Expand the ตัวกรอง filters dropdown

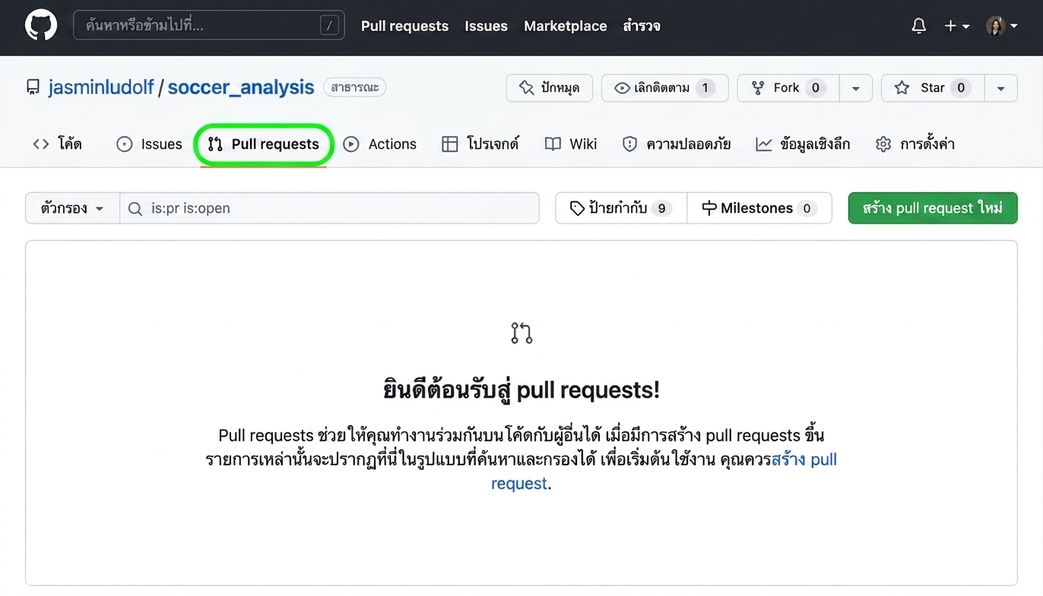point(73,208)
